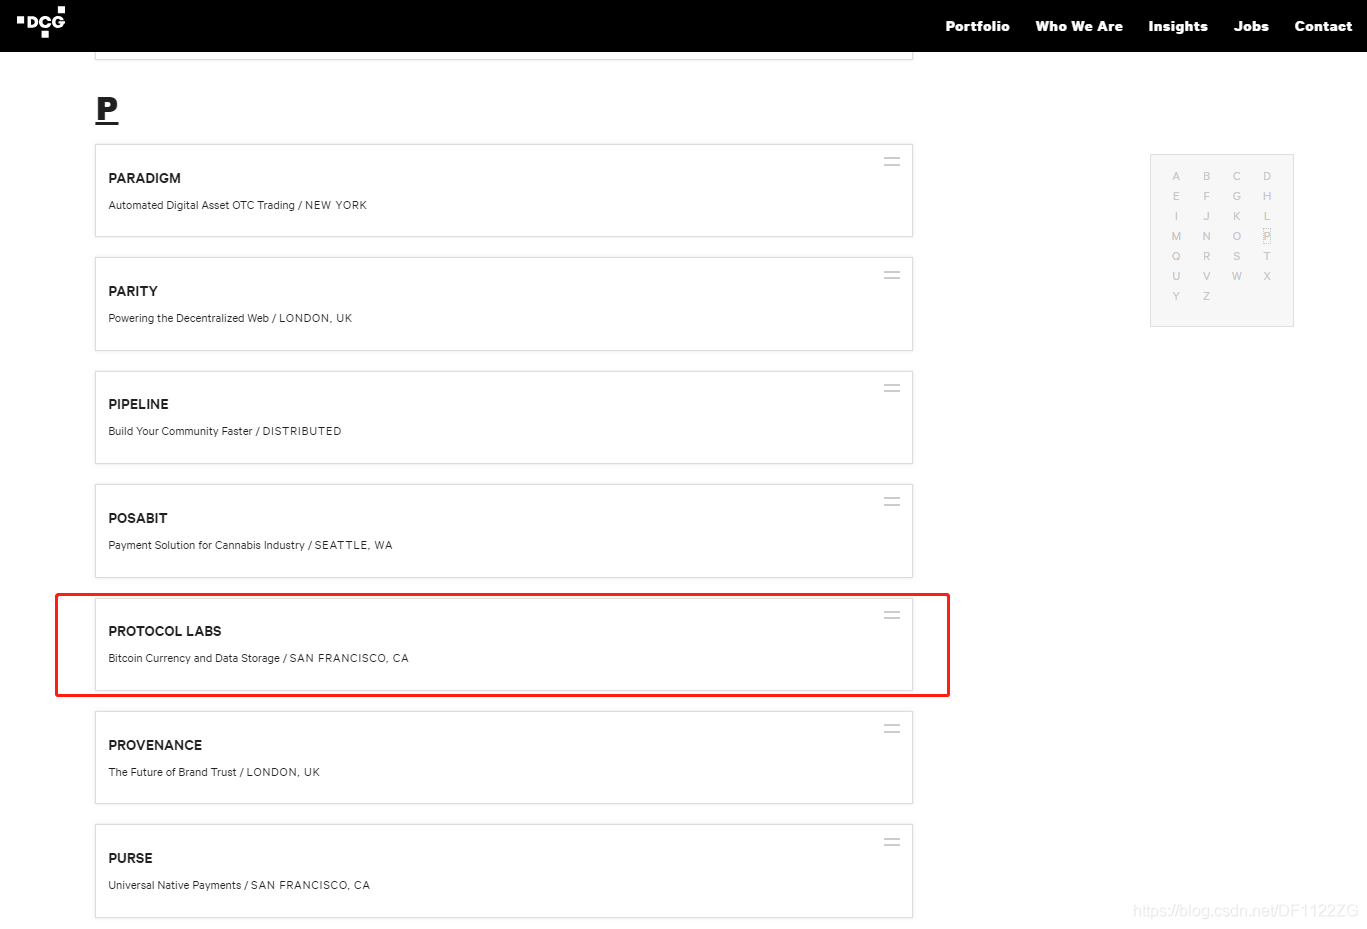1367x929 pixels.
Task: Select highlighted letter P in alphabet index
Action: [x=1267, y=236]
